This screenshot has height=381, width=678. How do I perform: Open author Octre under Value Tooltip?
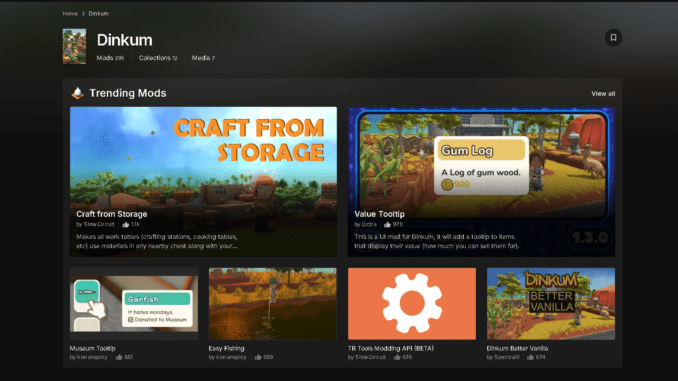(369, 224)
